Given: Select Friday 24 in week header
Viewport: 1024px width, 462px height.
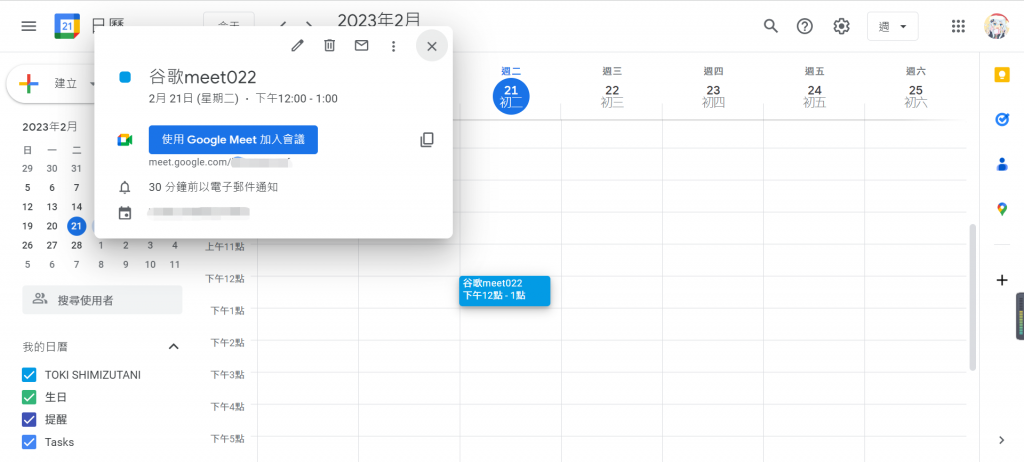Looking at the screenshot, I should tap(814, 95).
